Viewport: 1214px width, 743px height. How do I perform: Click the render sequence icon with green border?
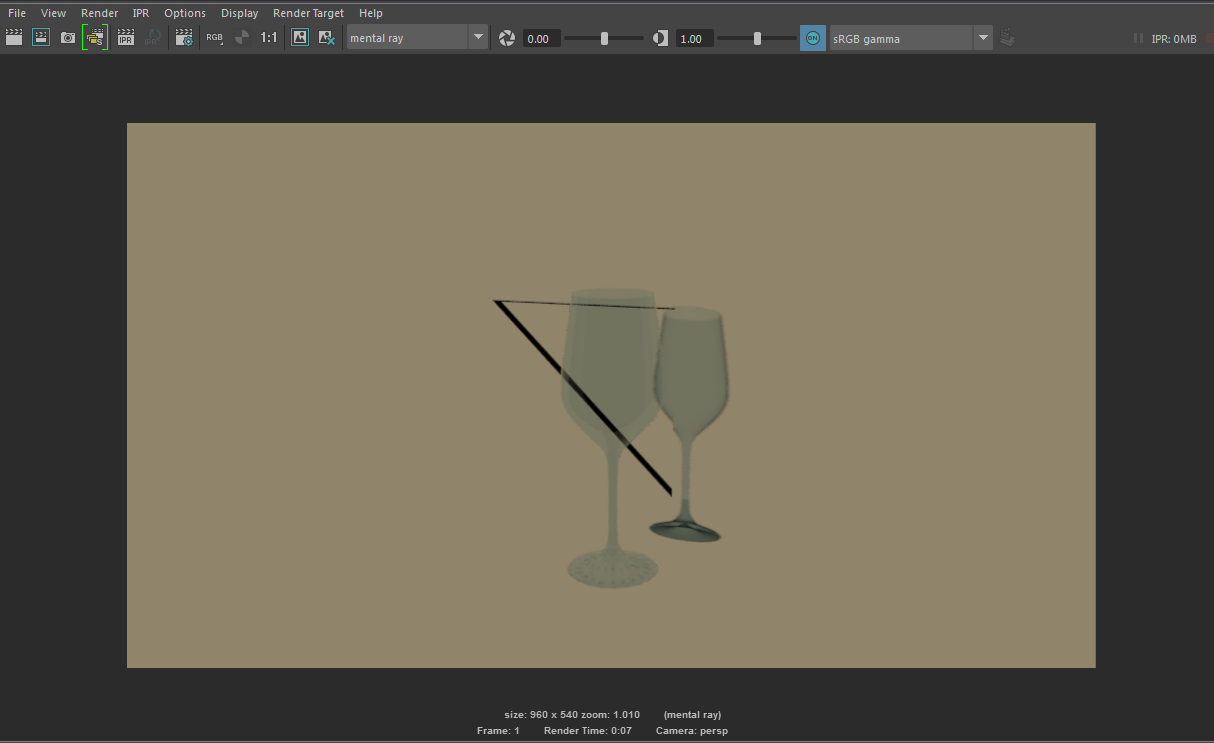coord(95,38)
